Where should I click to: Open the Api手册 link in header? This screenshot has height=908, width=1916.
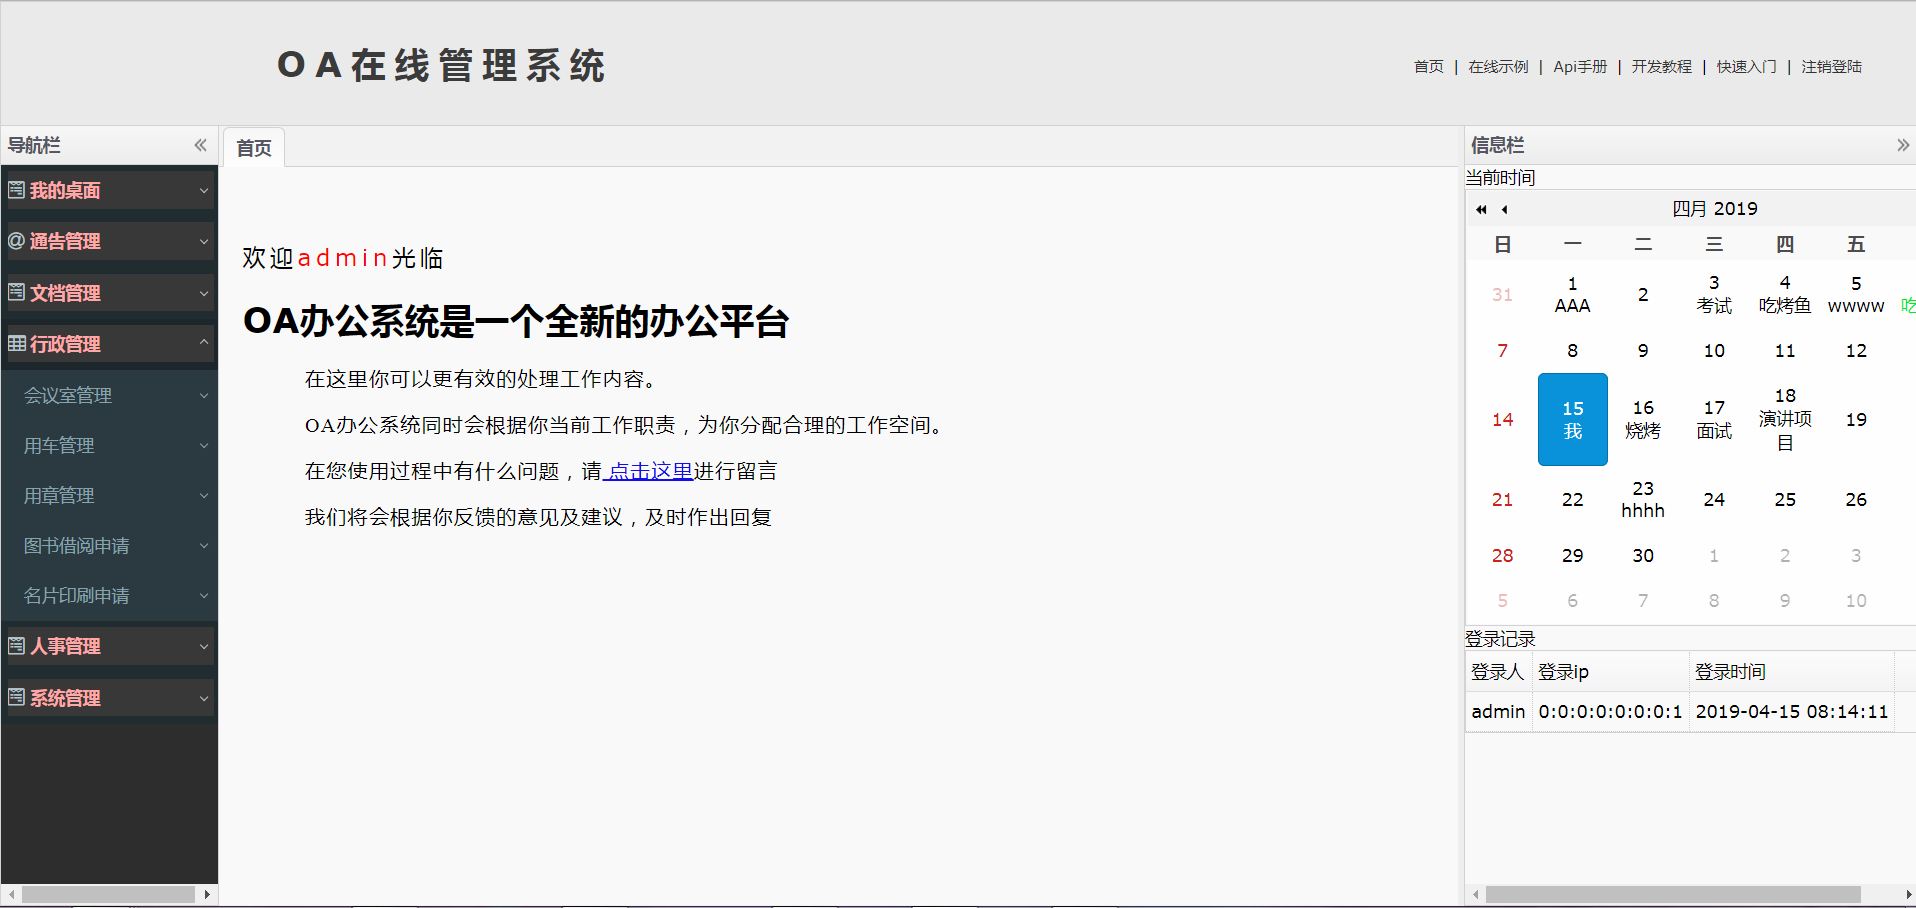[x=1580, y=67]
